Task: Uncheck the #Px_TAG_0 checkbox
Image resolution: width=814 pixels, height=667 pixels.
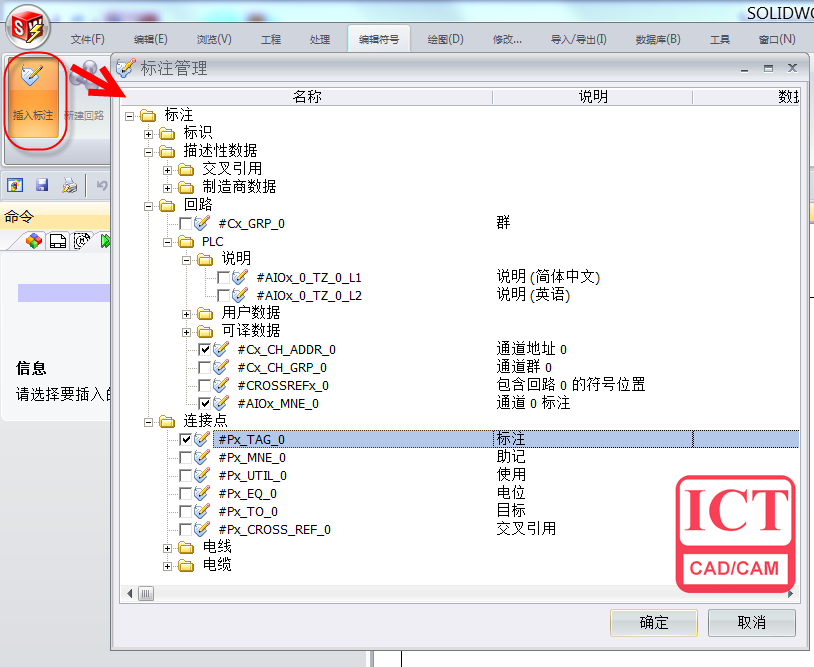Action: tap(186, 439)
